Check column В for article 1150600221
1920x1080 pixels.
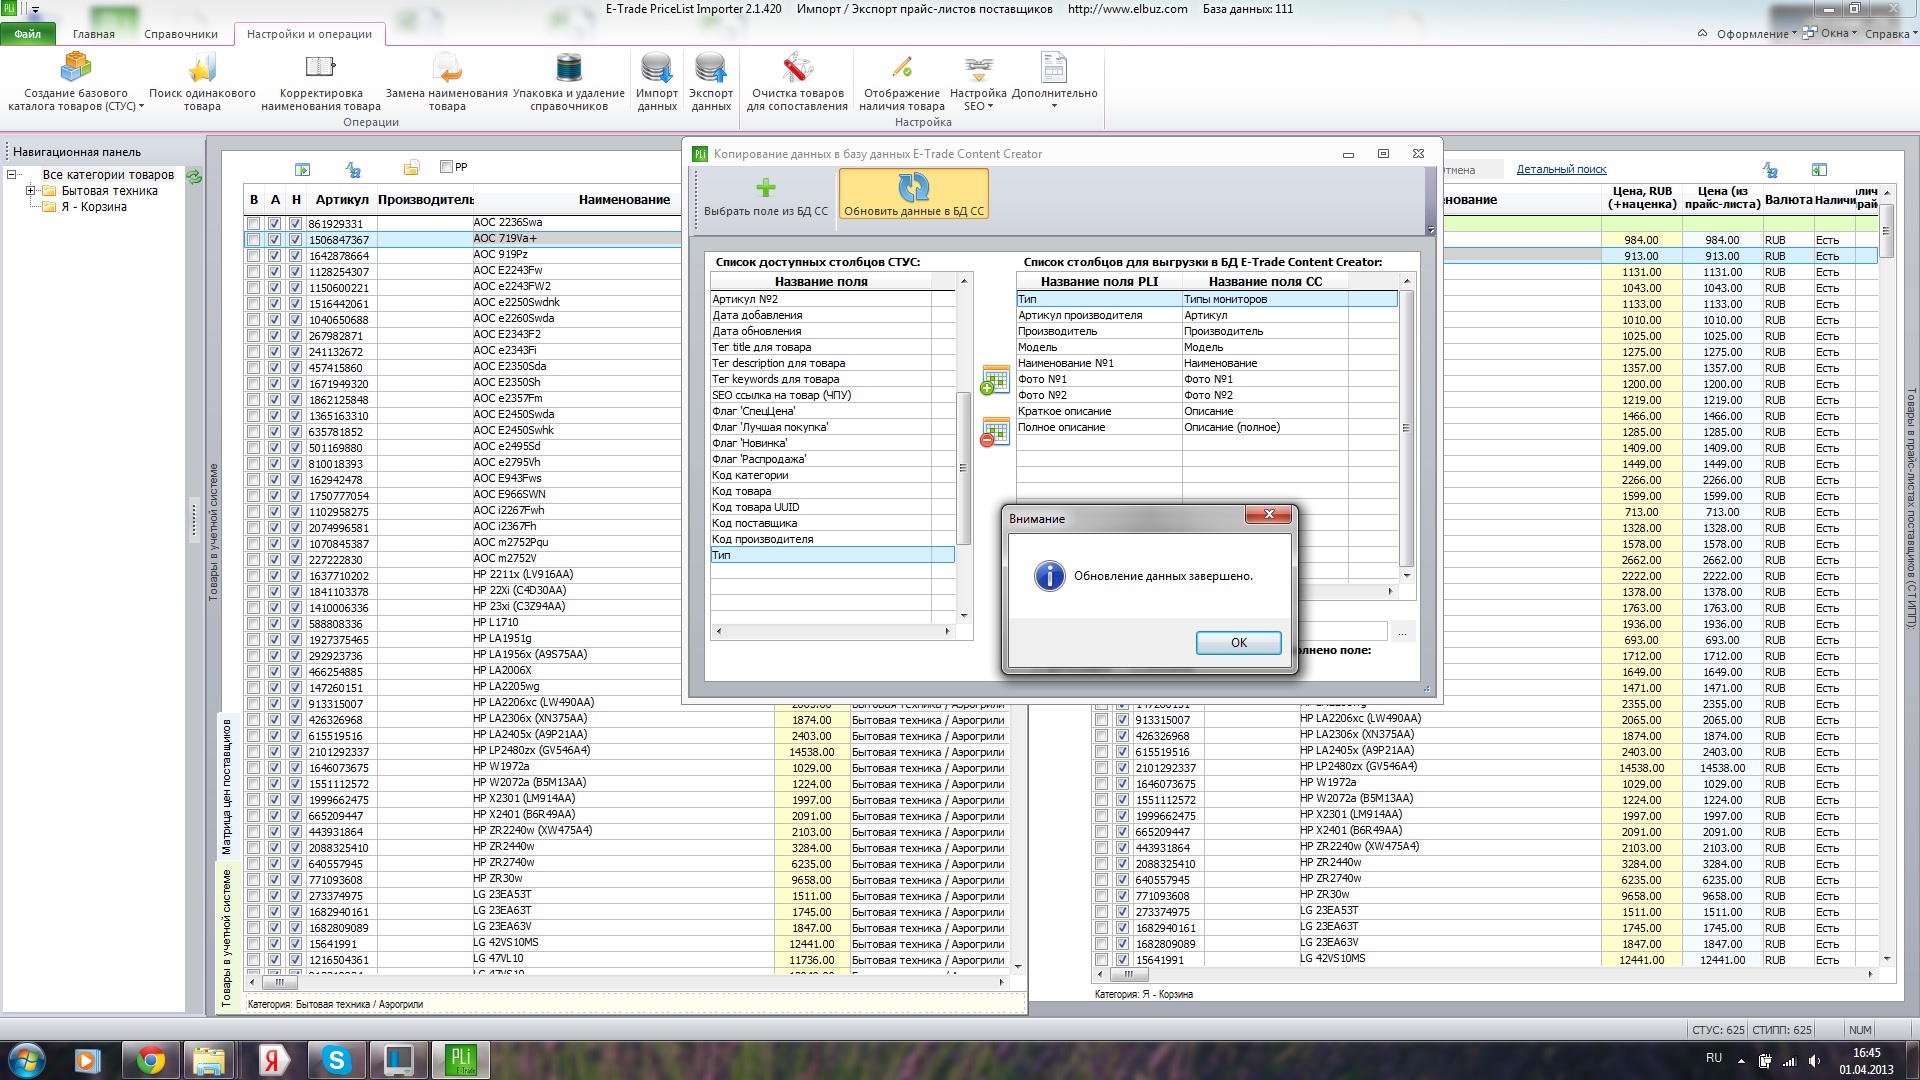(254, 288)
